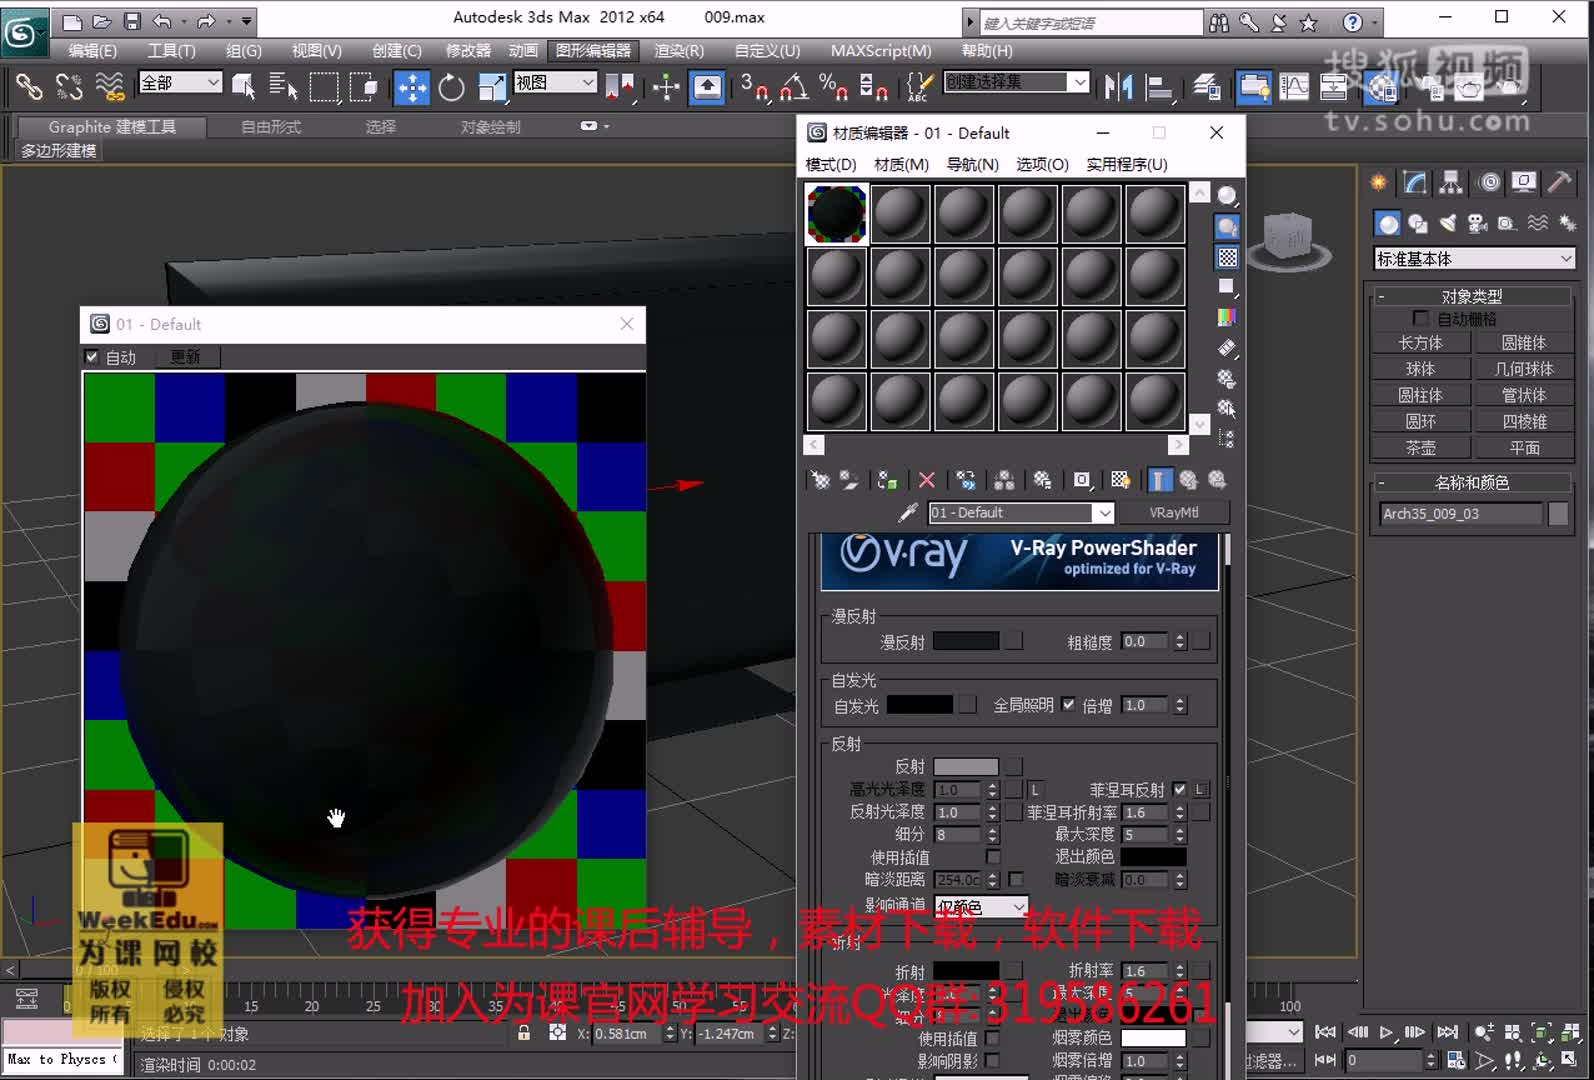Toggle the Percent Snap icon
Image resolution: width=1594 pixels, height=1080 pixels.
[x=833, y=88]
